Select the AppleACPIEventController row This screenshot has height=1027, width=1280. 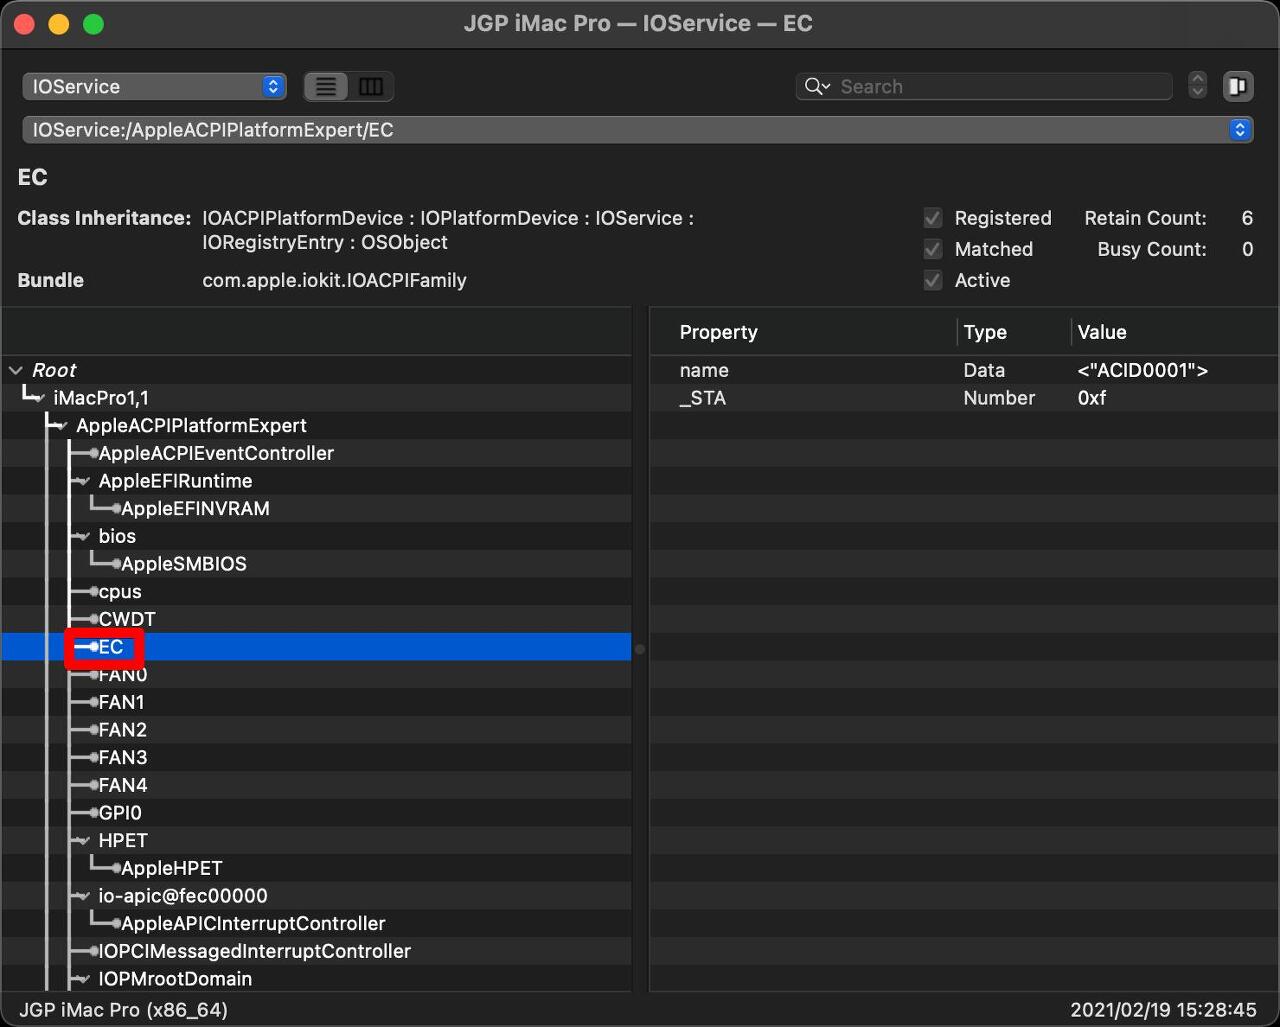click(316, 453)
